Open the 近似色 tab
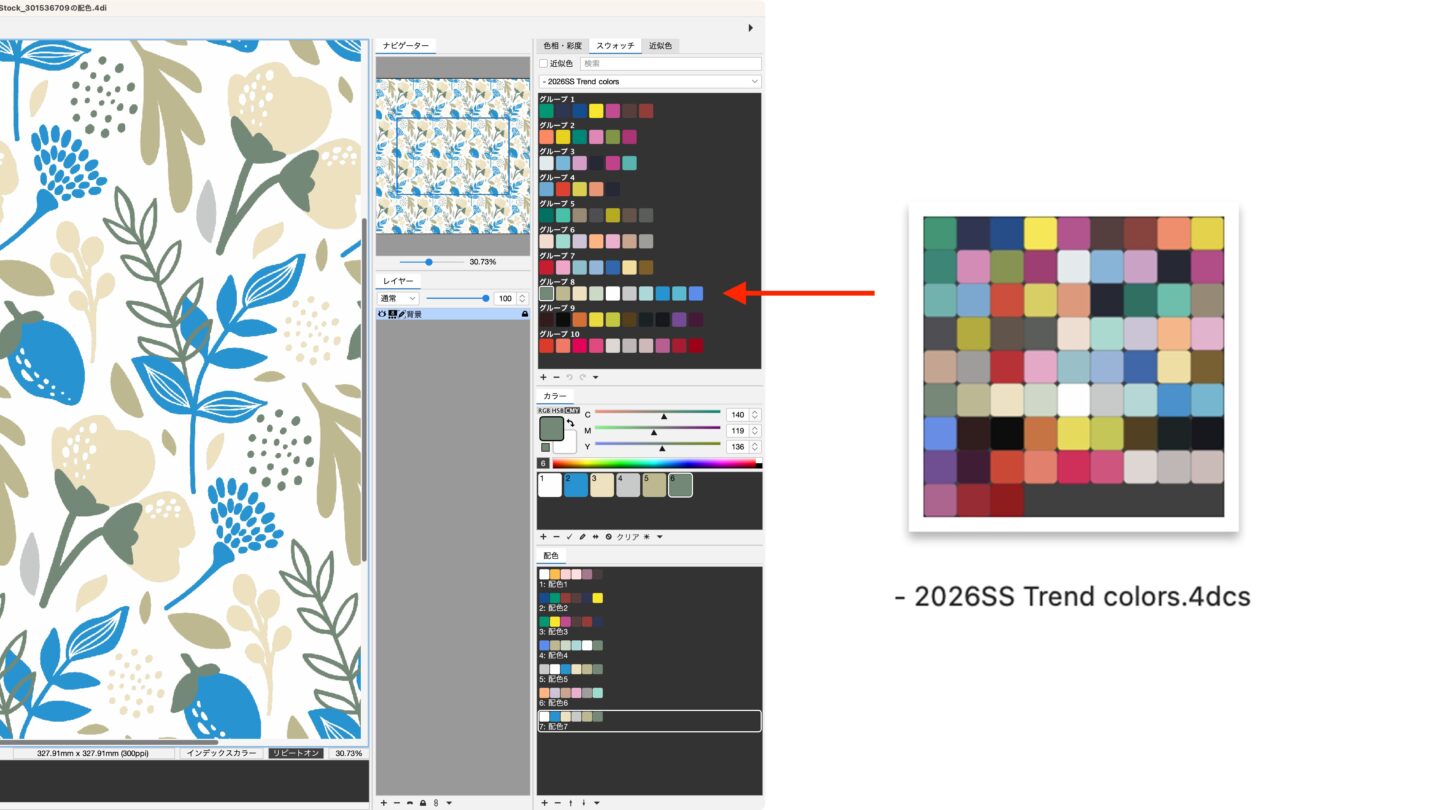The height and width of the screenshot is (810, 1450). click(x=660, y=46)
